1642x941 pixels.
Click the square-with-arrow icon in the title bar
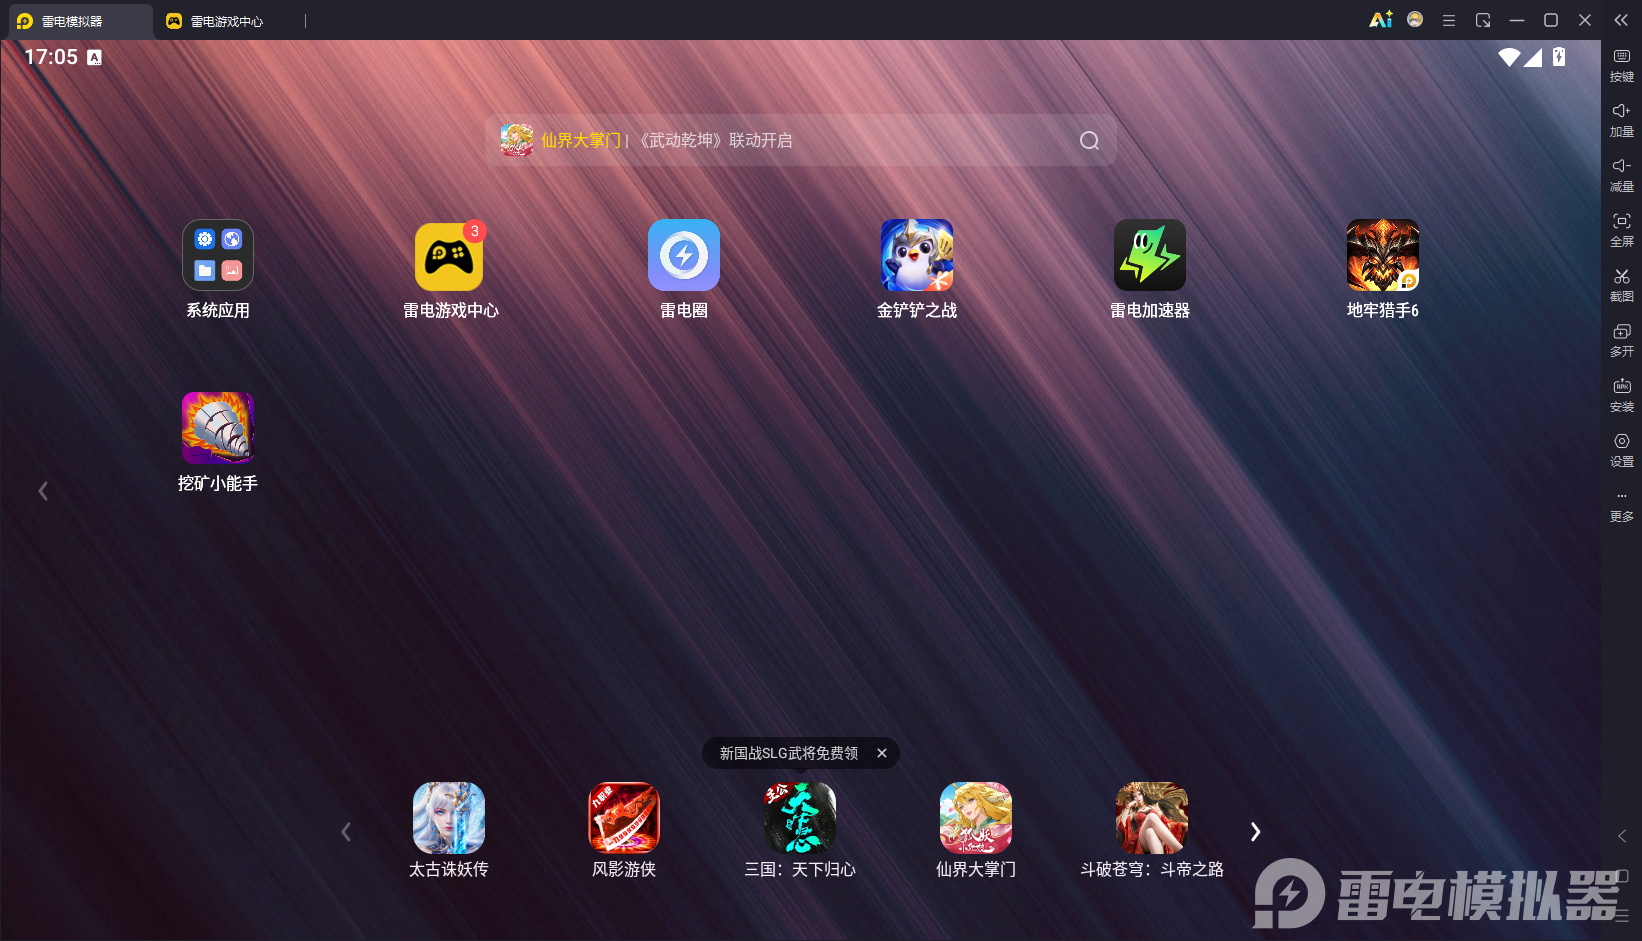[1483, 20]
